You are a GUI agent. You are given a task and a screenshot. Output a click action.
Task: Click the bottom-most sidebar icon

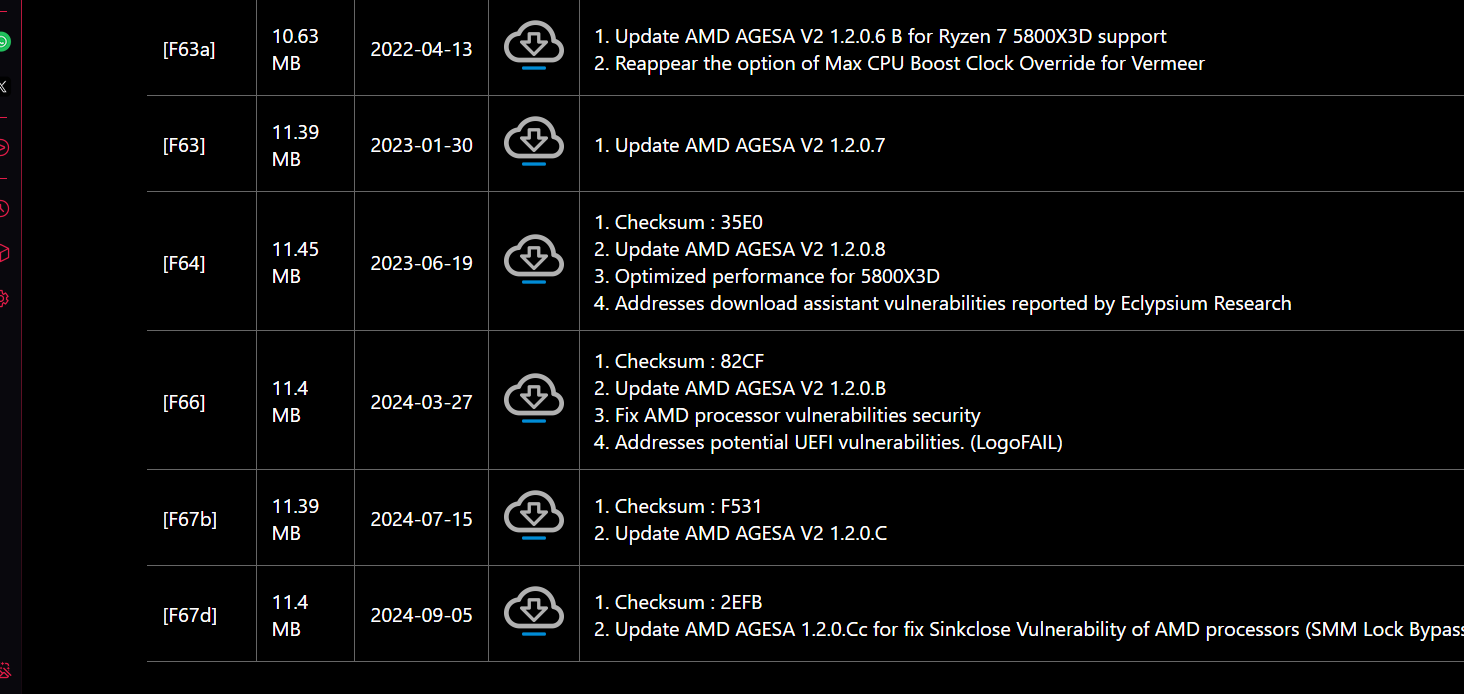[x=4, y=670]
